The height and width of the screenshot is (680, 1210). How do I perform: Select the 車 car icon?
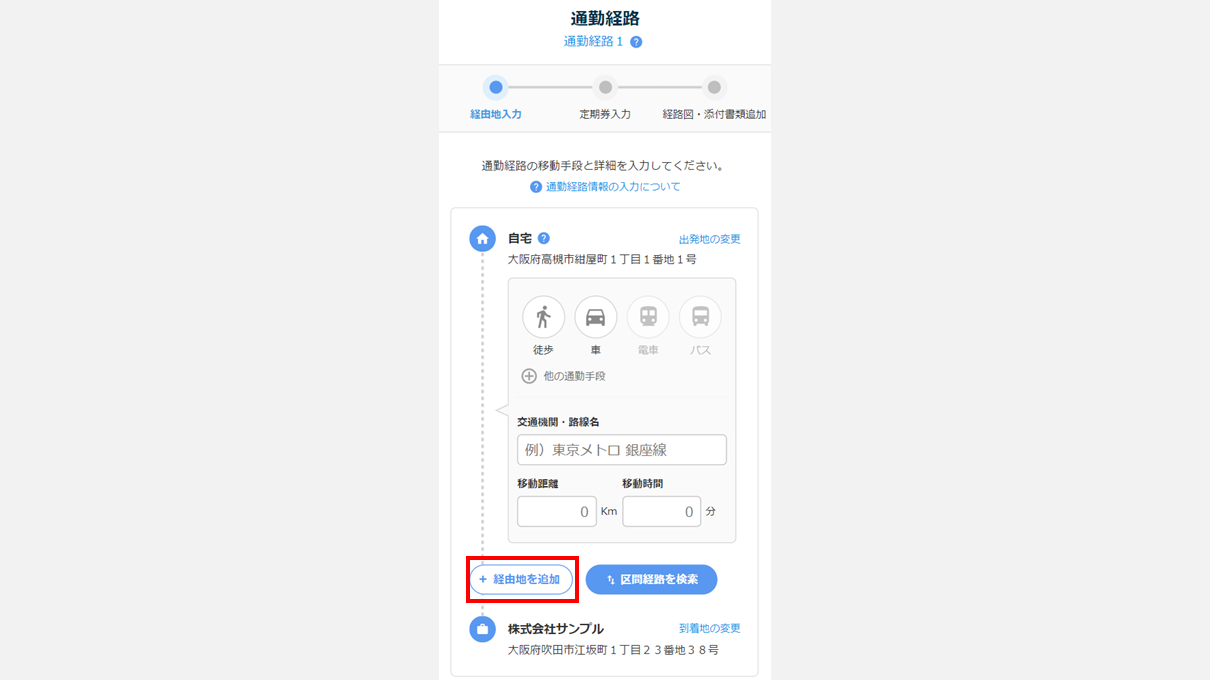tap(595, 317)
